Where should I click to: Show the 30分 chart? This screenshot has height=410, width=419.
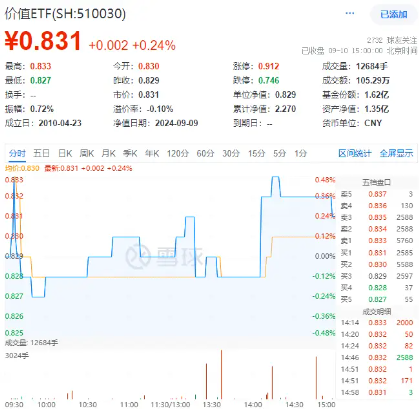tap(231, 153)
